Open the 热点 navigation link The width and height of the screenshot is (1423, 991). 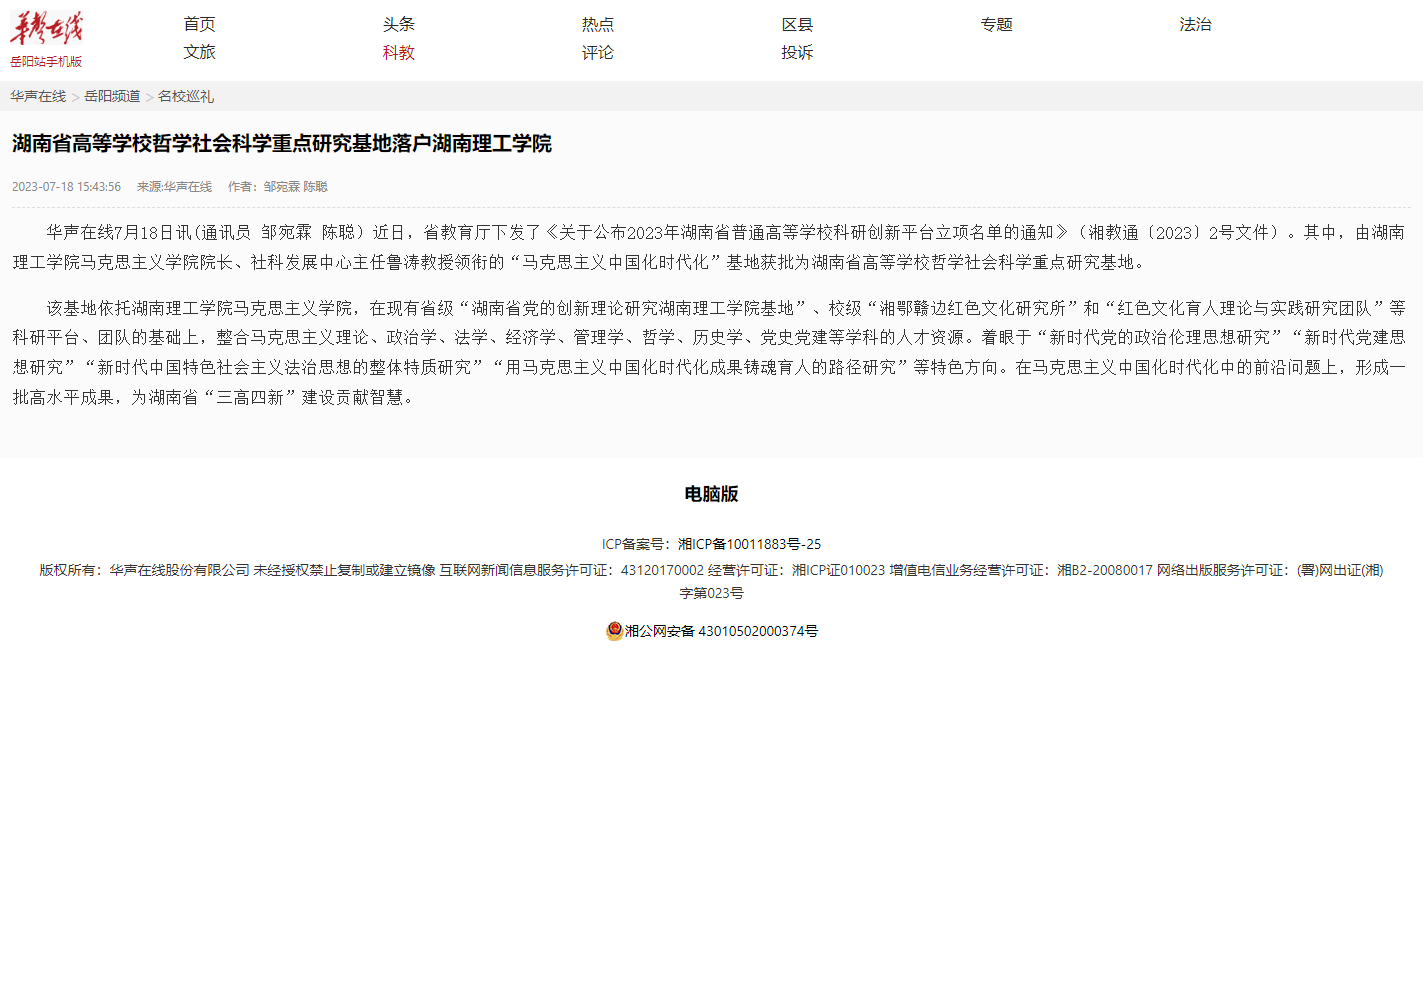pos(597,24)
